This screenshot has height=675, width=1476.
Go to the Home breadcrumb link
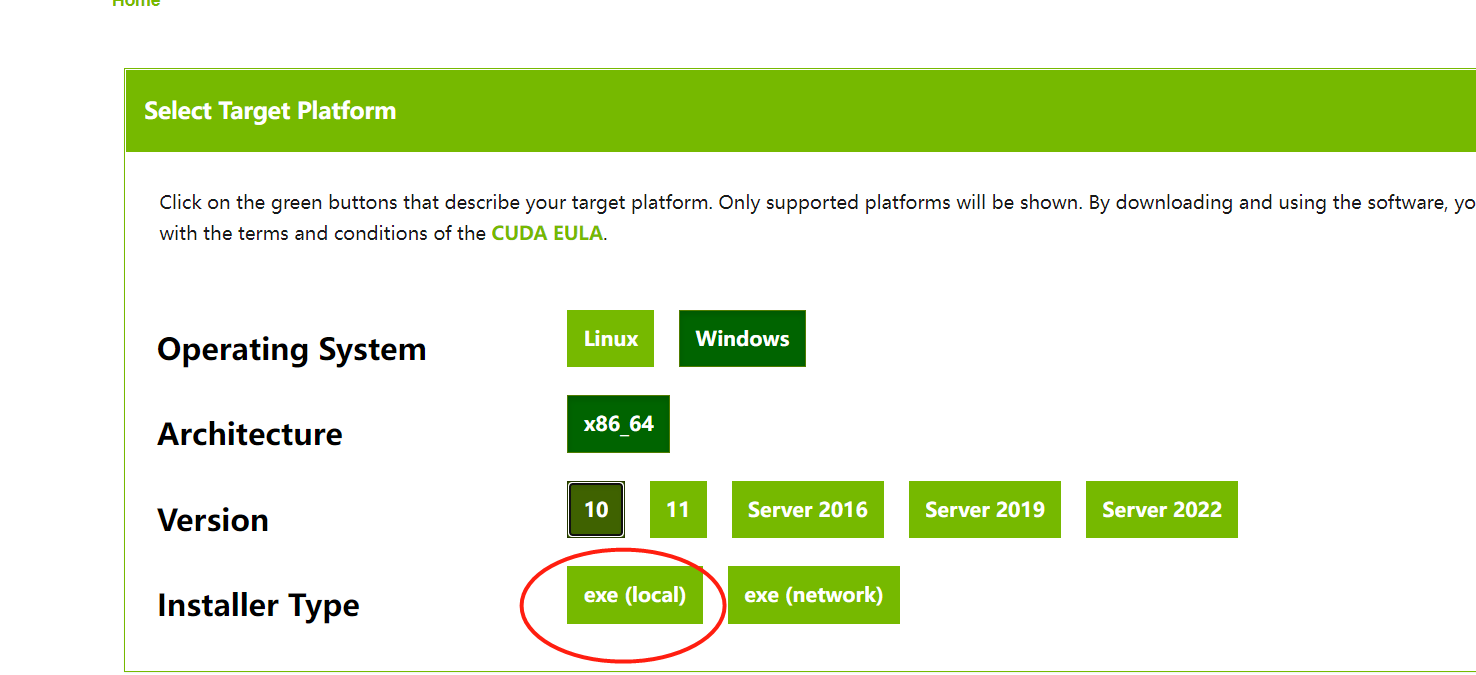click(136, 3)
